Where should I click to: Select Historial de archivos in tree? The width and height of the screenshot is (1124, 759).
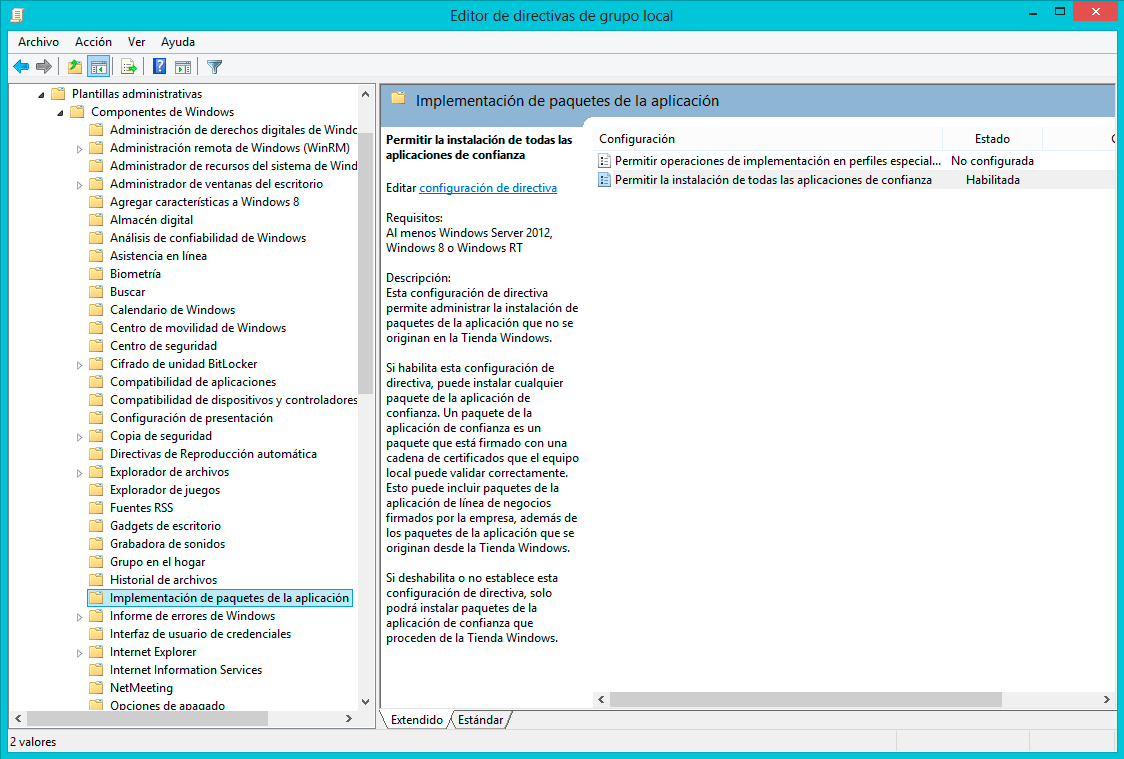163,580
